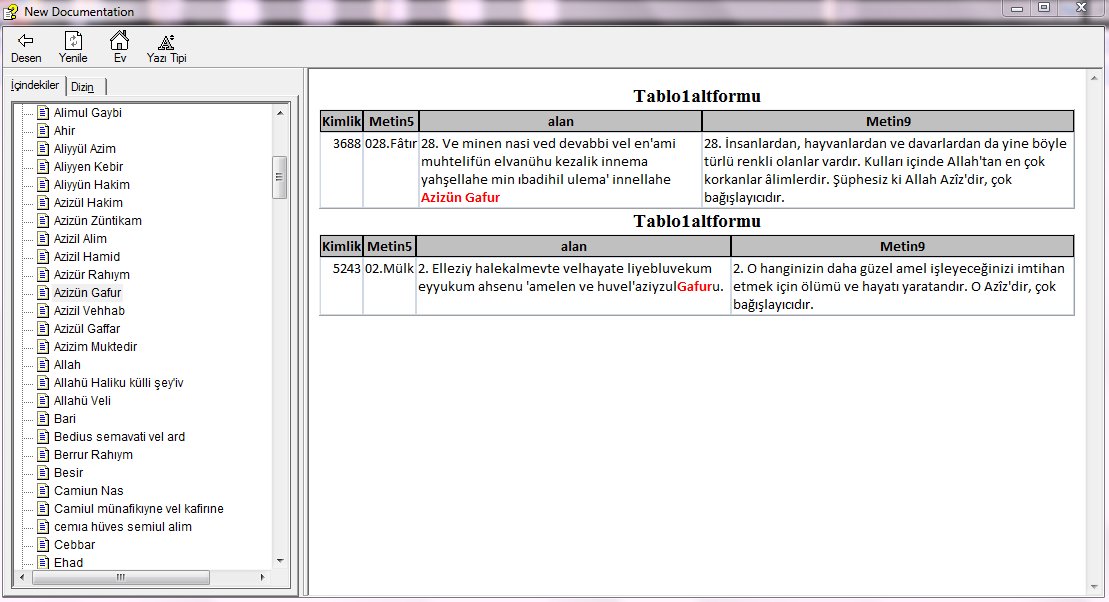This screenshot has width=1109, height=602.
Task: Go to Ev home page icon
Action: pos(119,41)
